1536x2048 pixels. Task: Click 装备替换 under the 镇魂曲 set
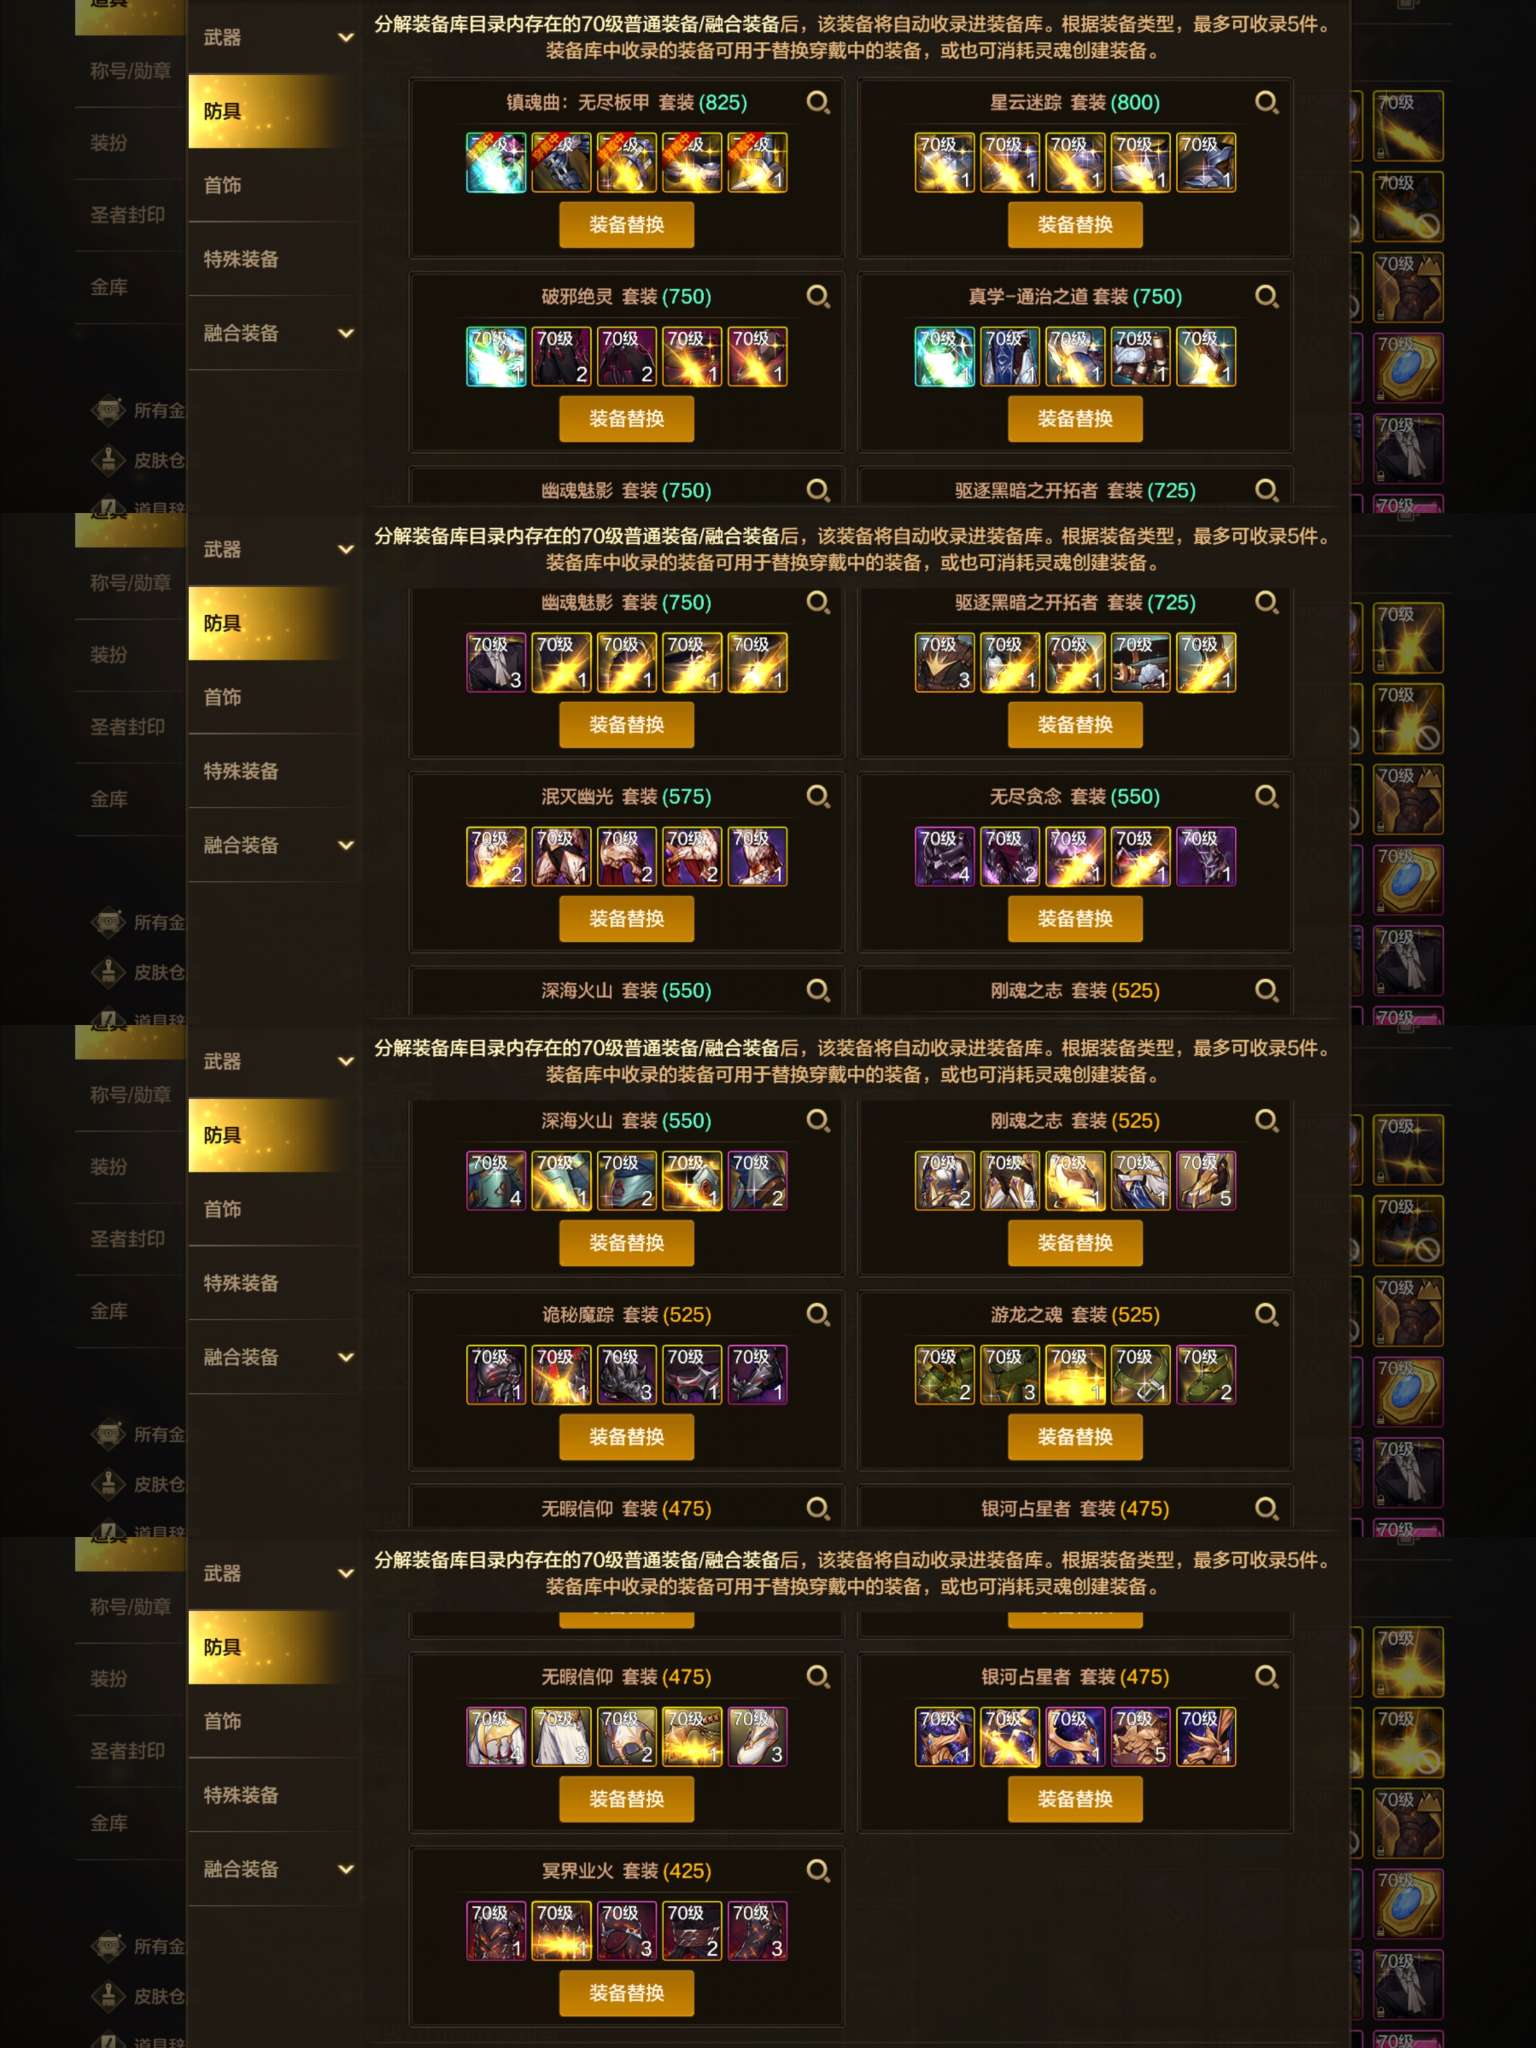(626, 225)
